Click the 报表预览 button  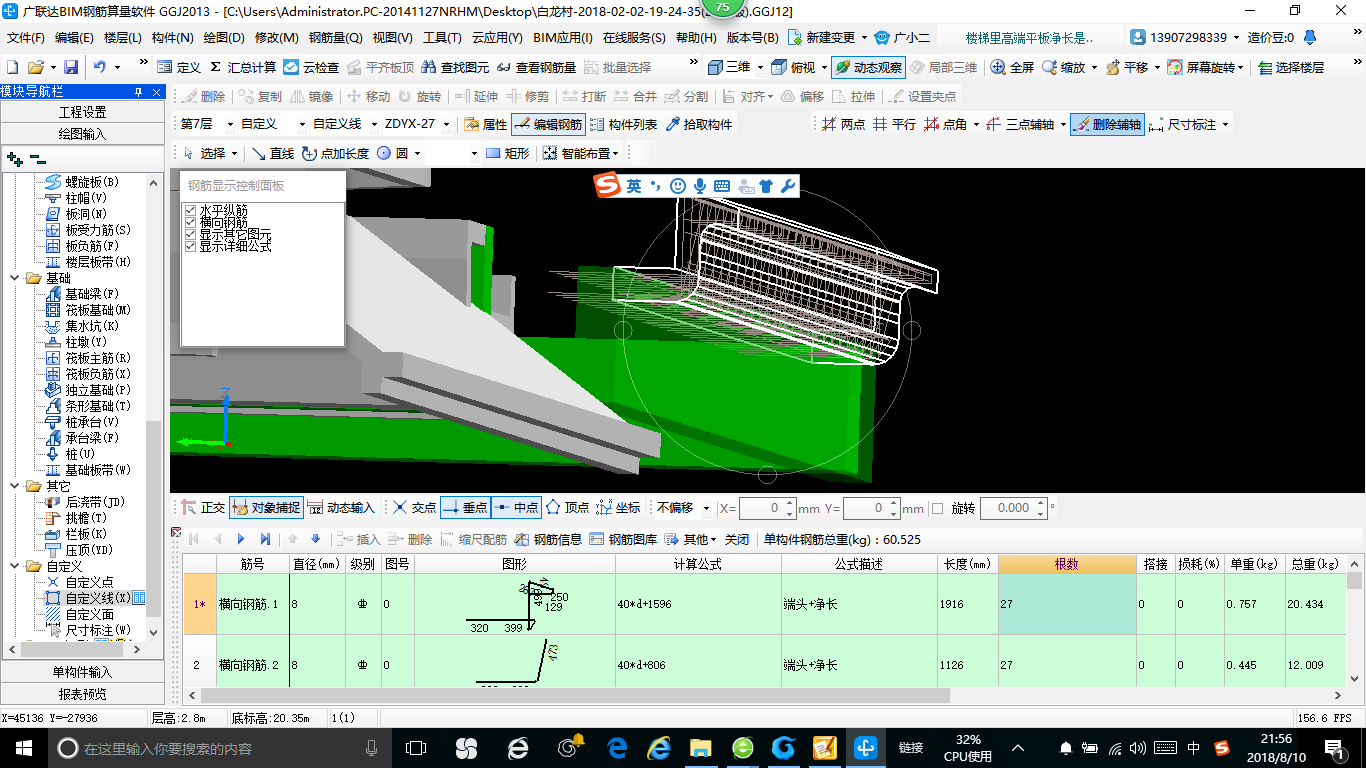click(x=82, y=694)
